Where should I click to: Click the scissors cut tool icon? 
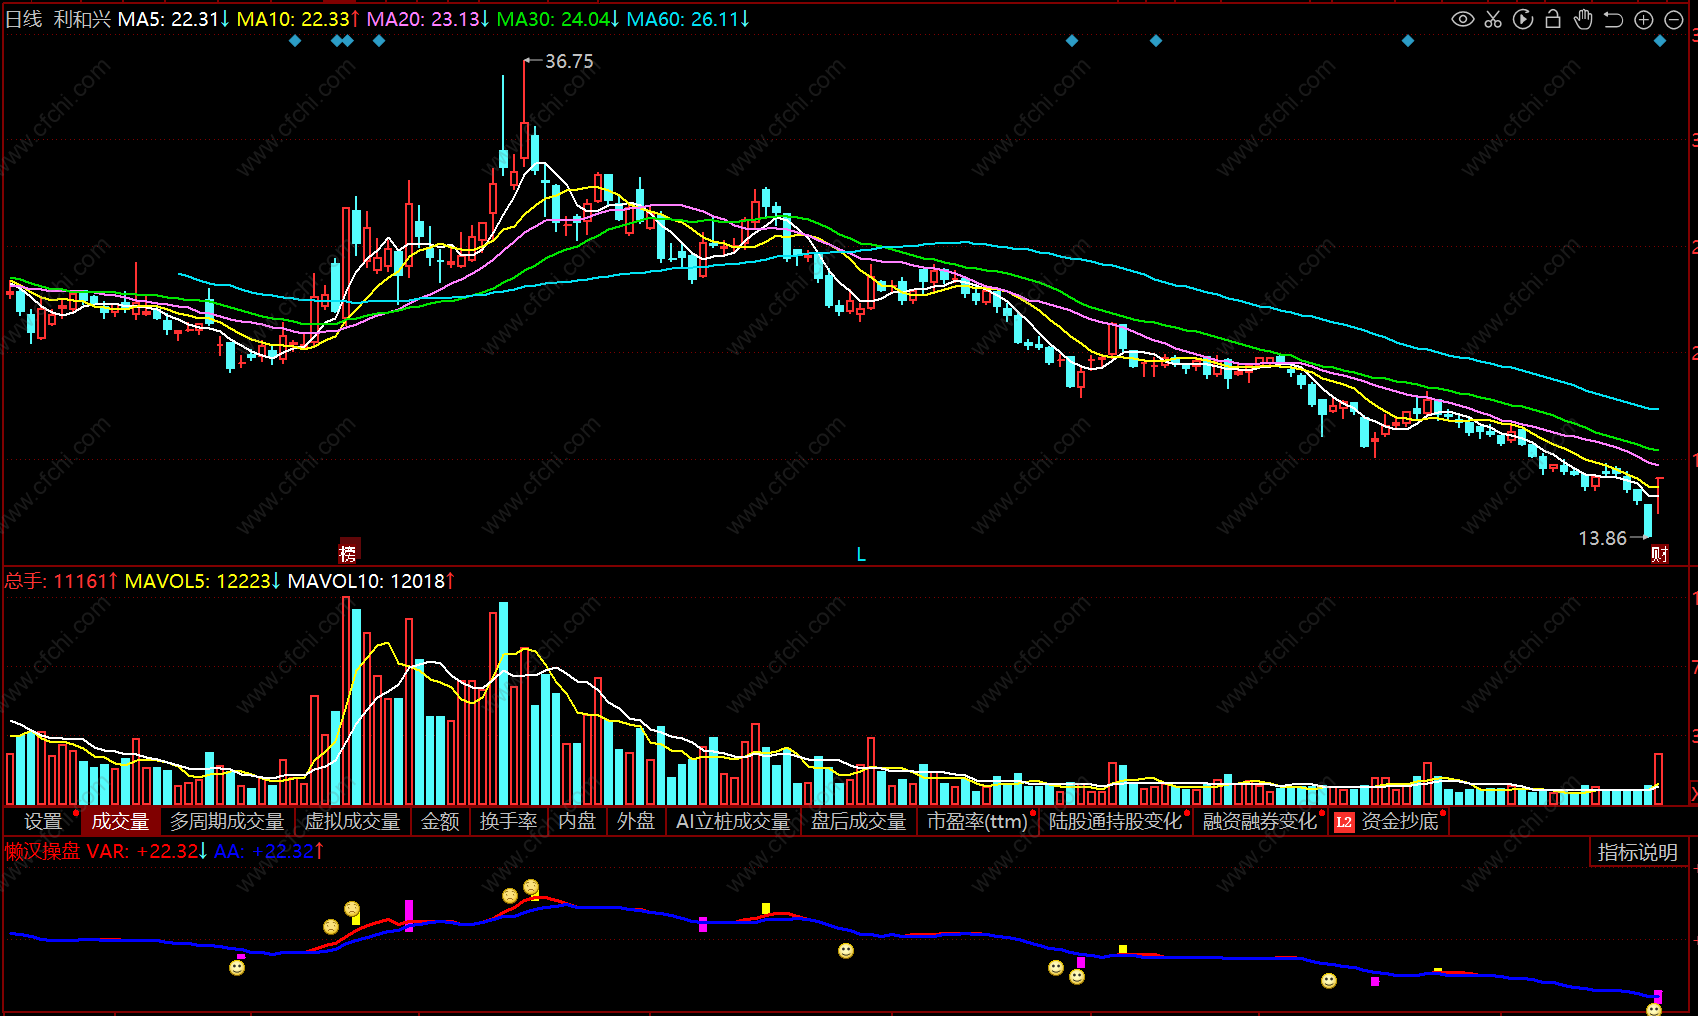(1493, 19)
